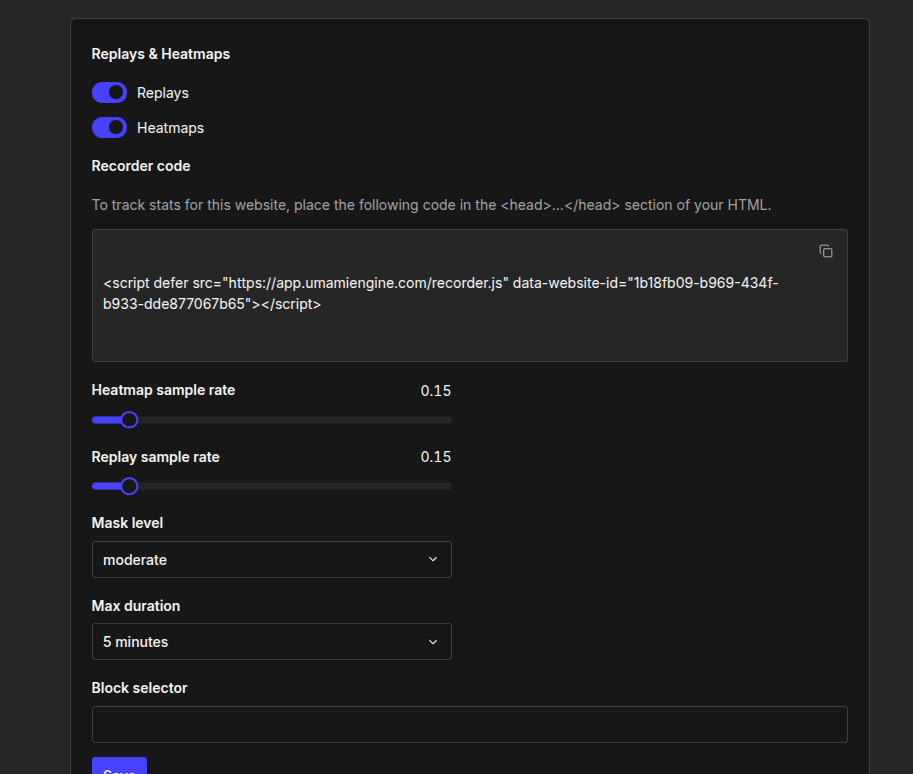This screenshot has width=913, height=774.
Task: Click the Heatmap sample rate slider handle
Action: pos(129,420)
